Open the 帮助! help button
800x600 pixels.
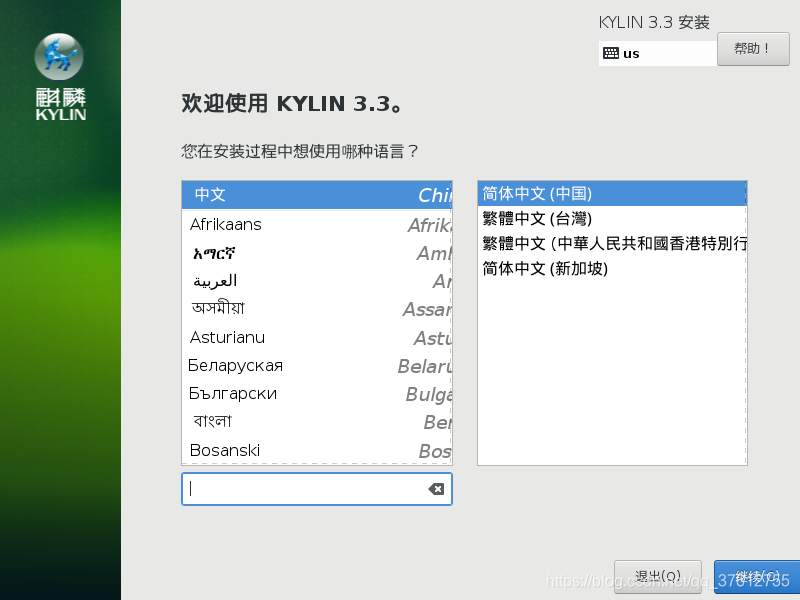click(x=753, y=49)
